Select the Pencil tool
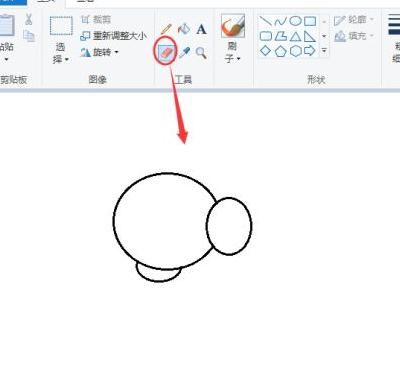Image resolution: width=400 pixels, height=373 pixels. tap(166, 29)
